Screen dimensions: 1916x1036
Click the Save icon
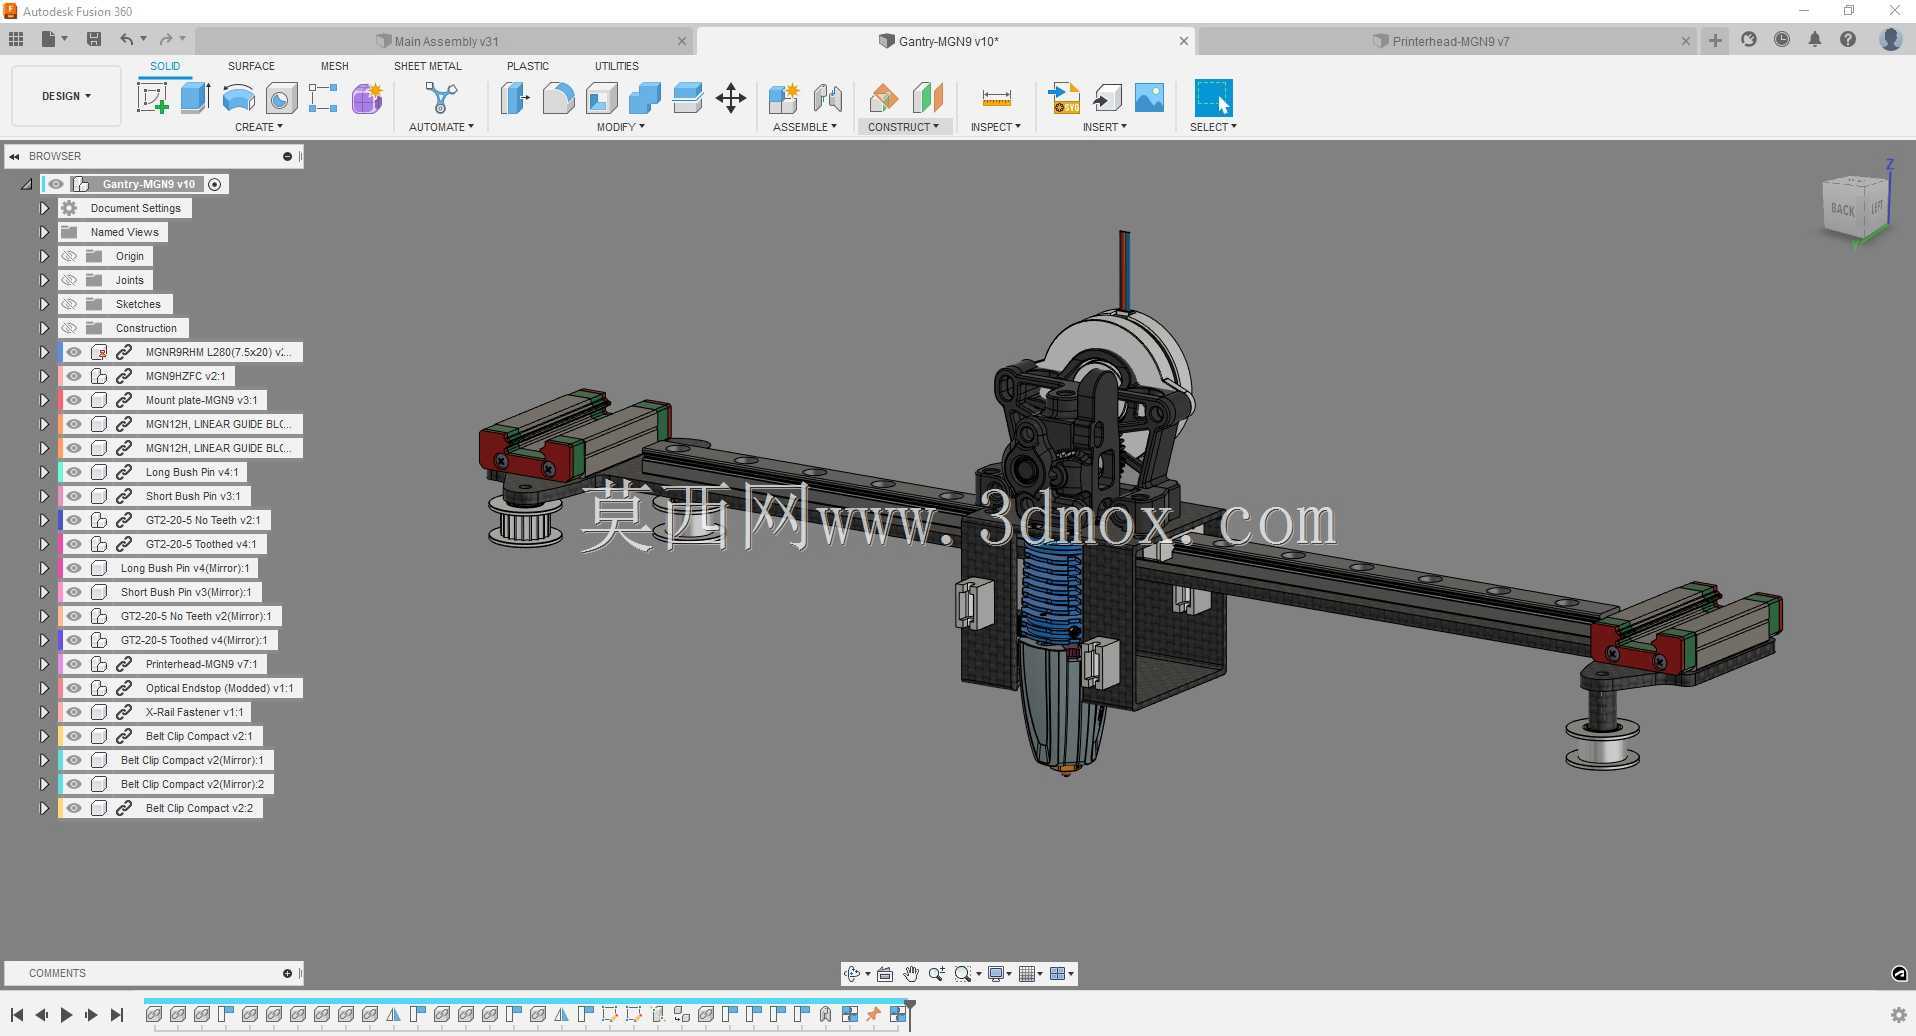(94, 40)
